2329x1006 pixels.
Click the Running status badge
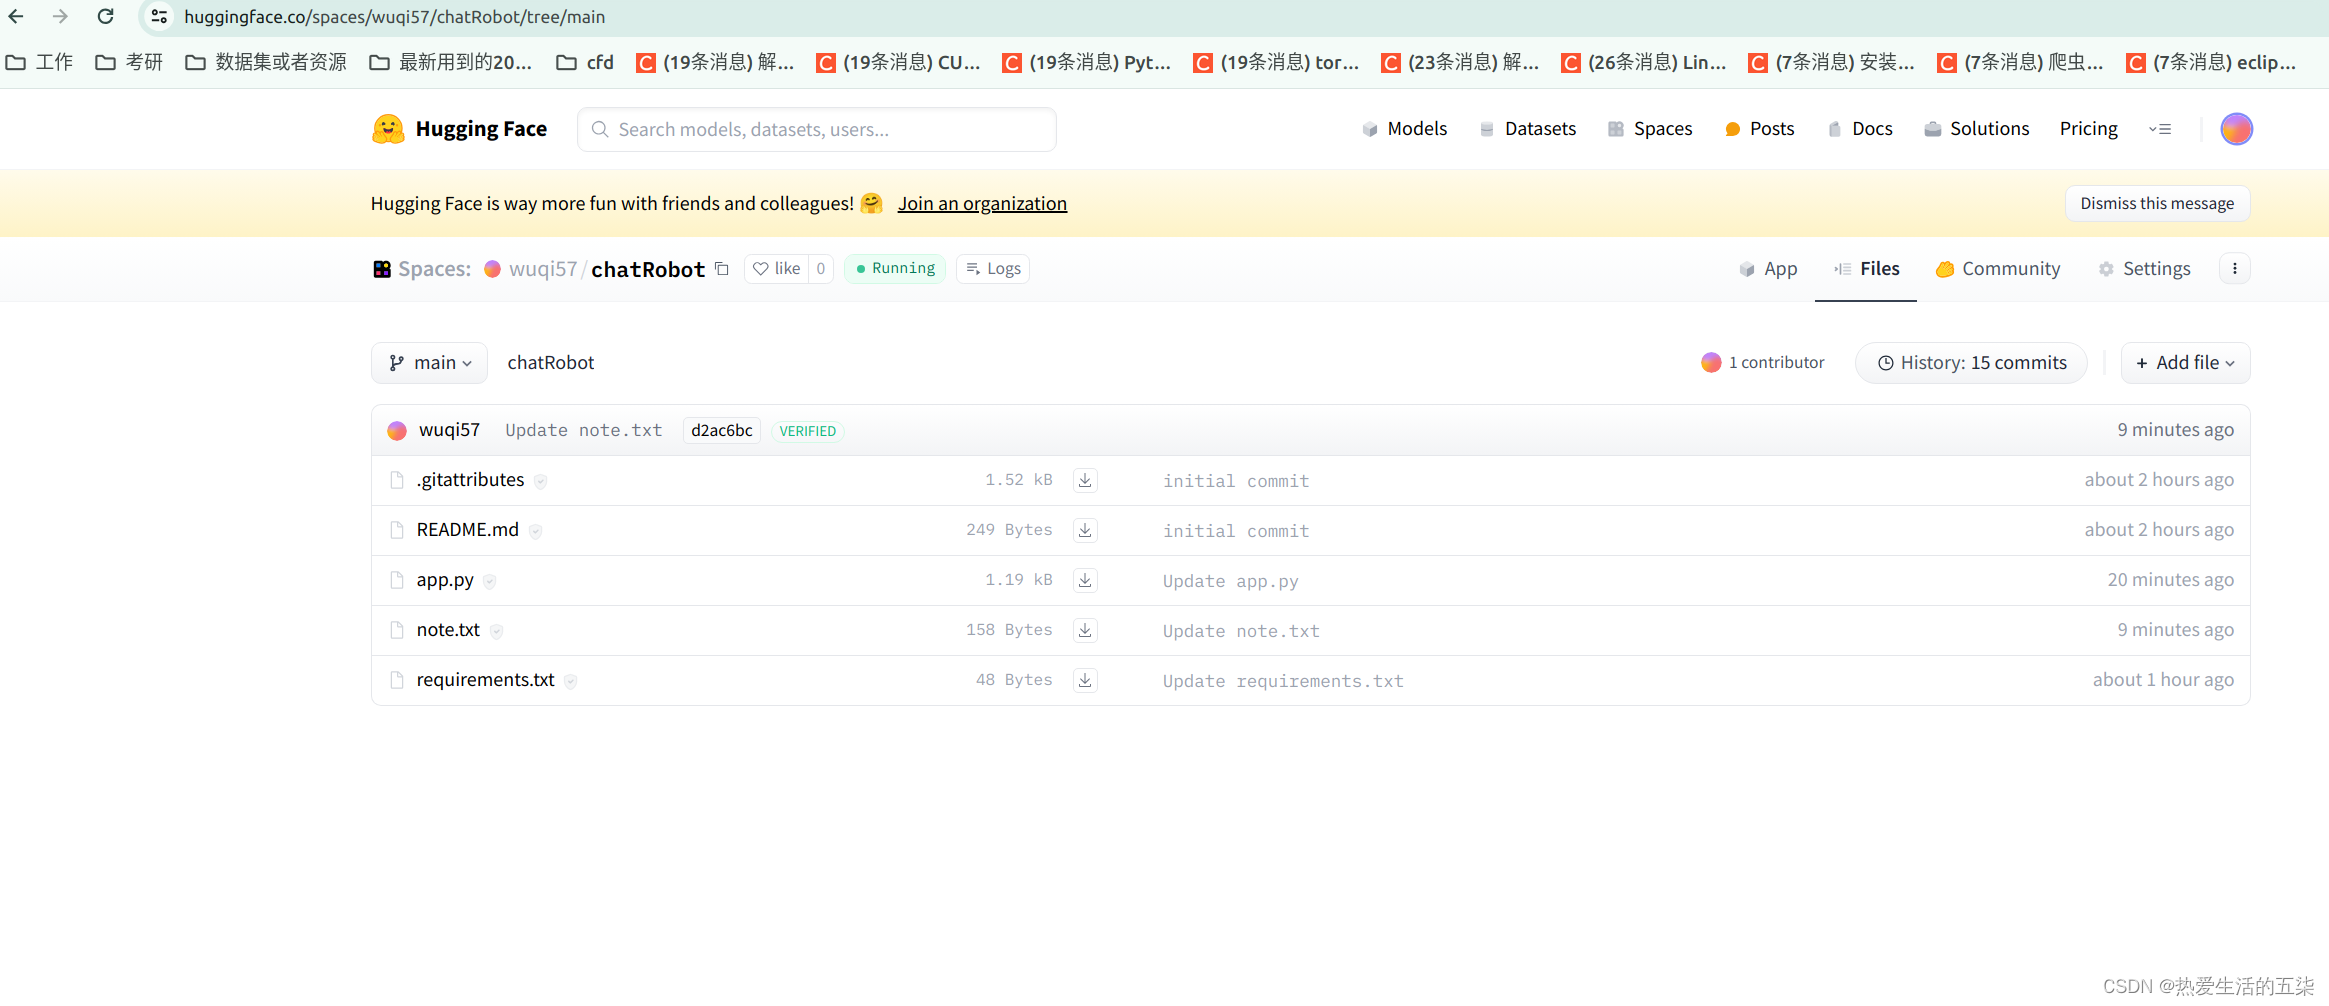point(895,268)
